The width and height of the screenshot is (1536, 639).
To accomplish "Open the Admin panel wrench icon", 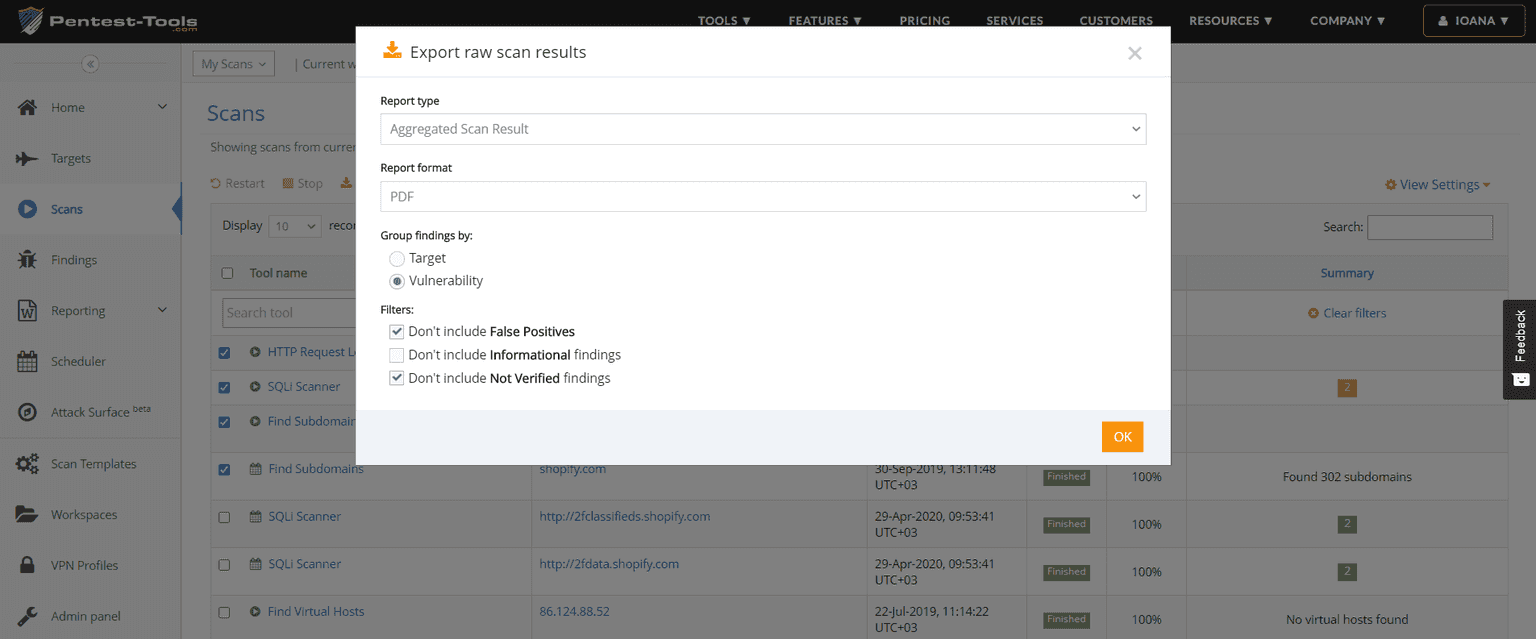I will (27, 616).
